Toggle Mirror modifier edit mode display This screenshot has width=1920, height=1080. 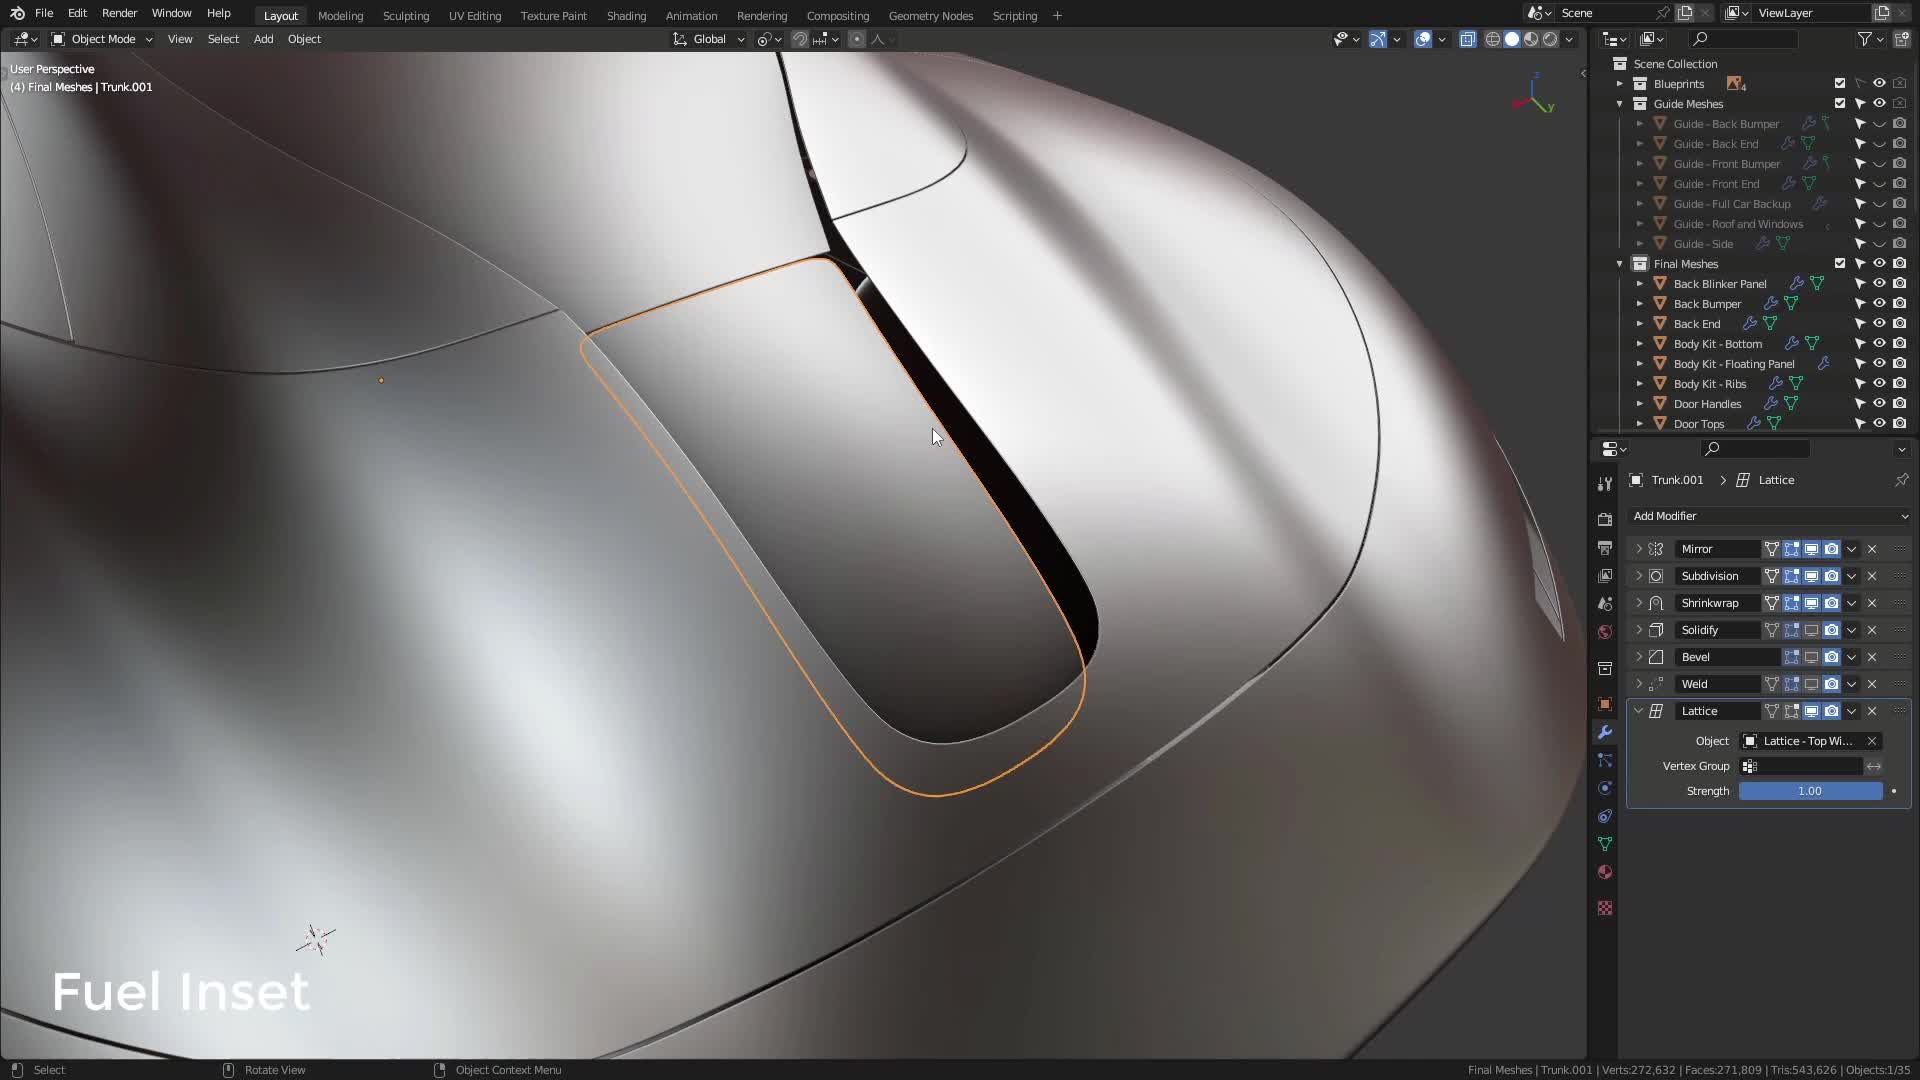(1791, 549)
